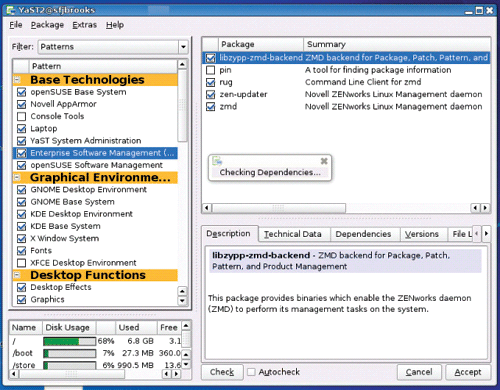Viewport: 500px width, 390px height.
Task: Toggle the Graphics pattern checkbox
Action: (x=21, y=300)
